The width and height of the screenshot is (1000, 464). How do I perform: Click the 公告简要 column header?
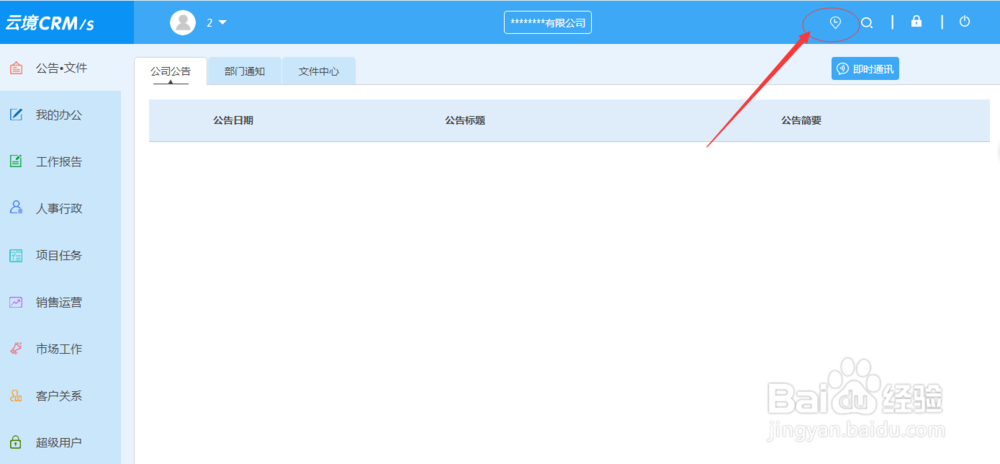click(x=801, y=120)
